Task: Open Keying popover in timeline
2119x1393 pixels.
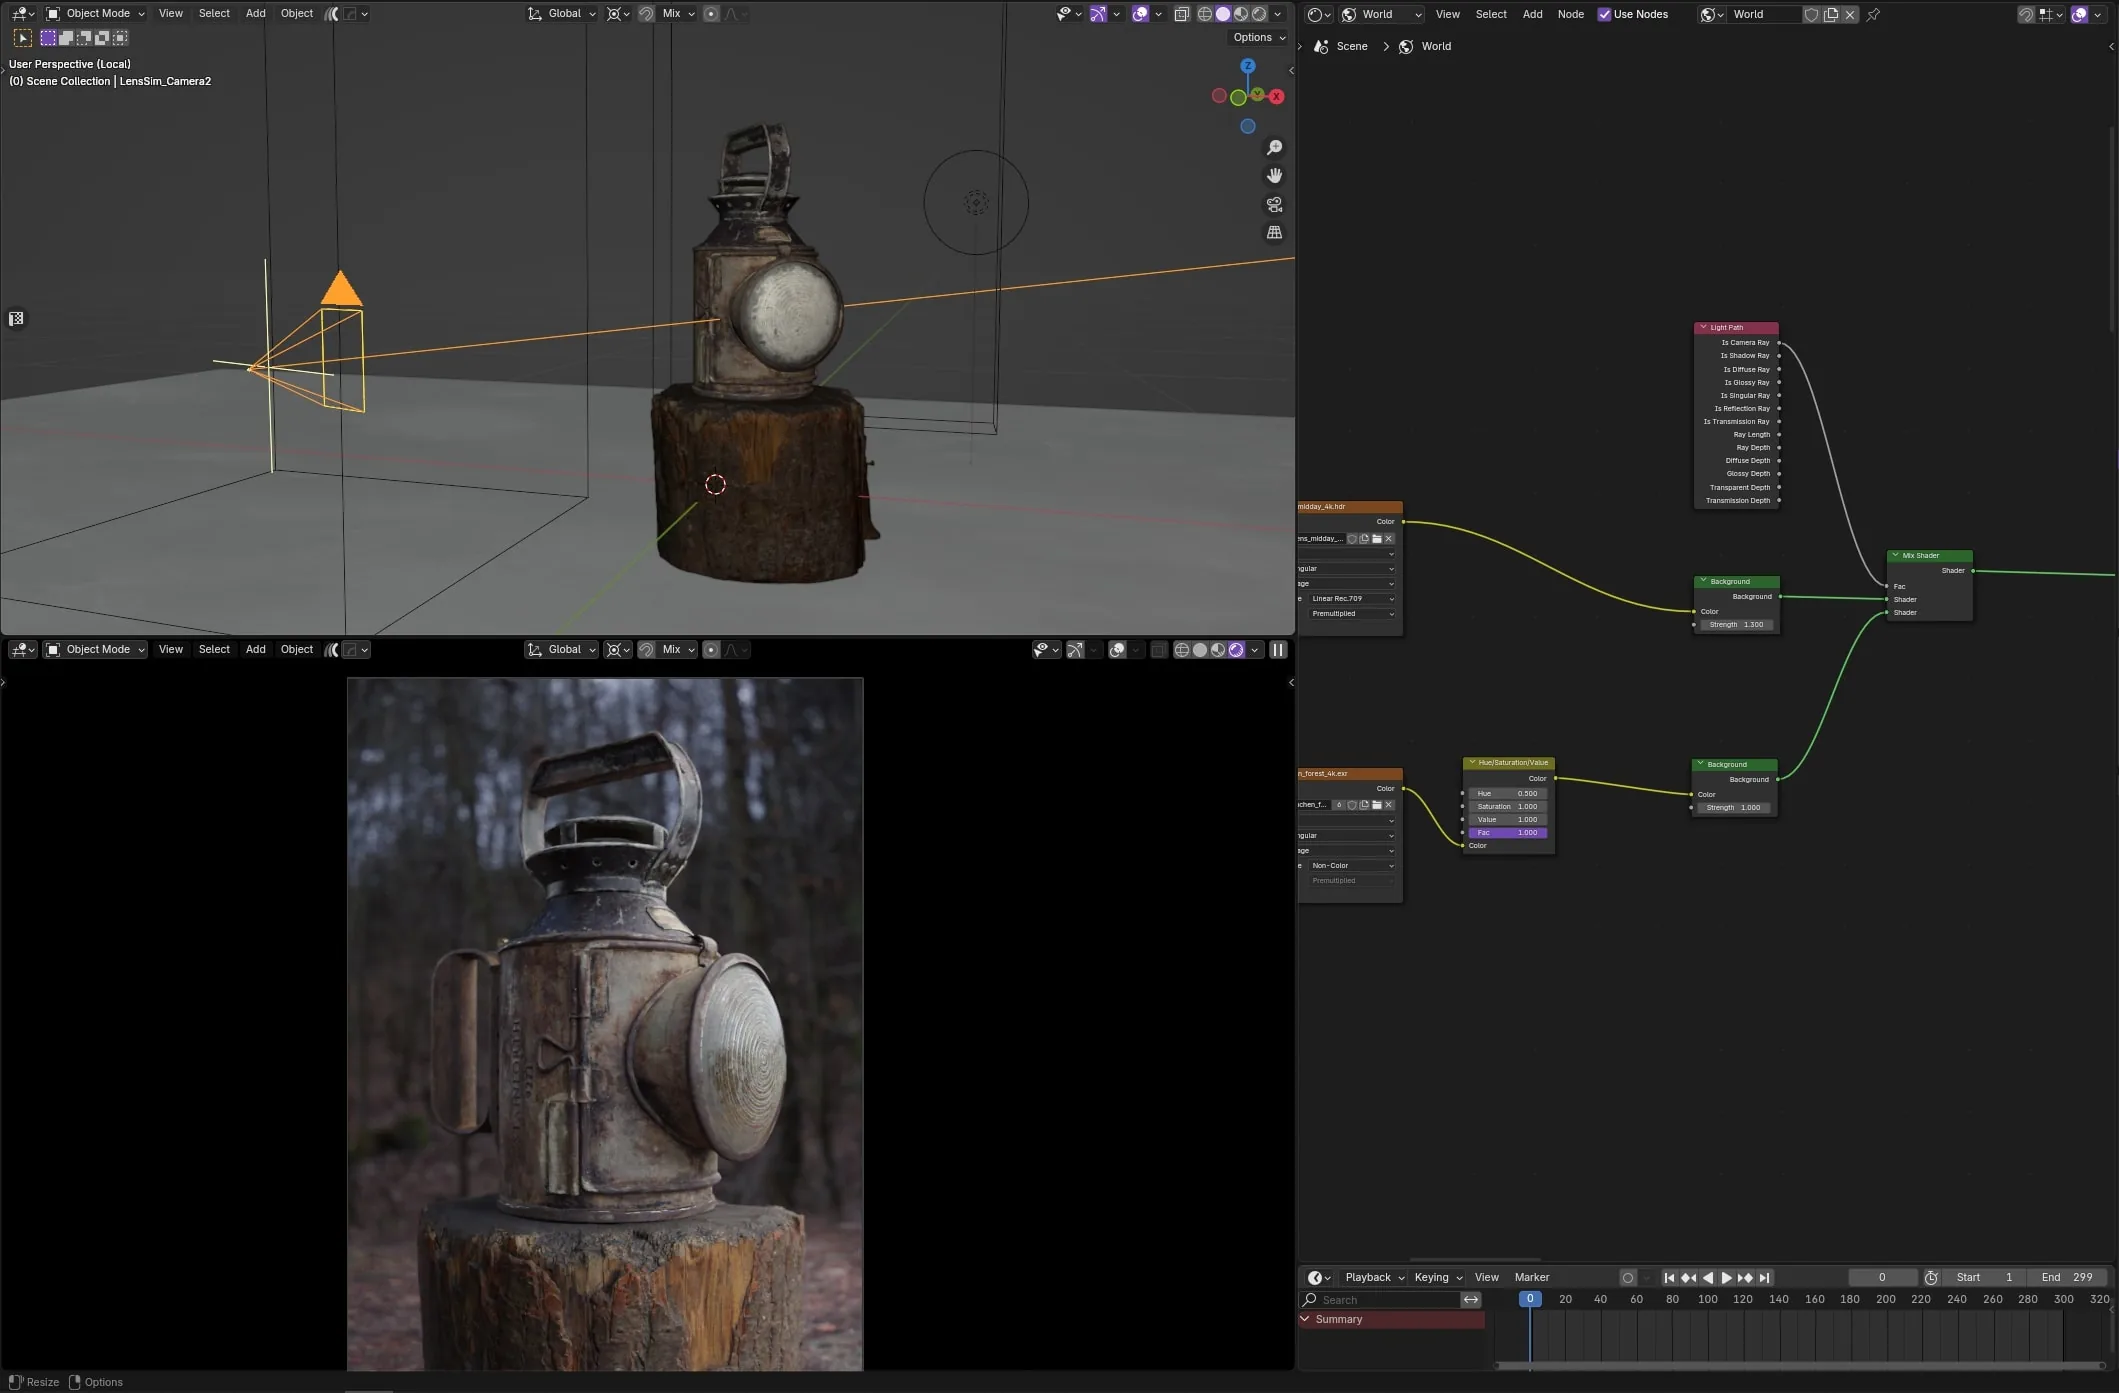Action: pyautogui.click(x=1438, y=1277)
